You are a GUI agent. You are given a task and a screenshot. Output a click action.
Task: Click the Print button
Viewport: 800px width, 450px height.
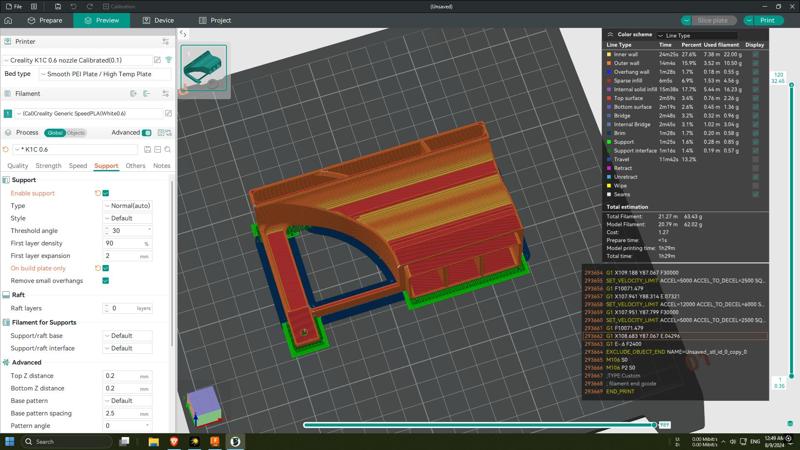[x=766, y=20]
